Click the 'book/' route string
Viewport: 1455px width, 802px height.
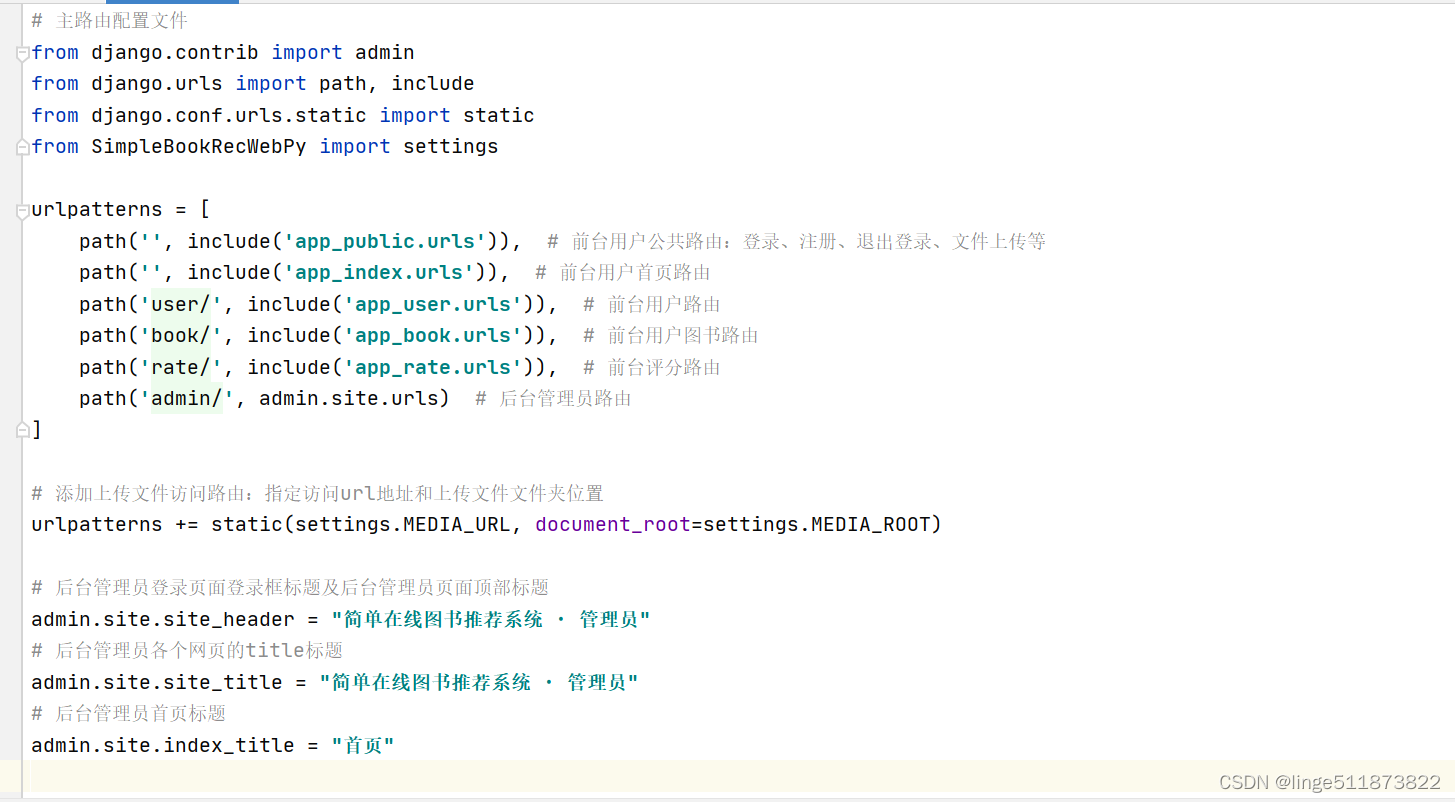coord(181,335)
